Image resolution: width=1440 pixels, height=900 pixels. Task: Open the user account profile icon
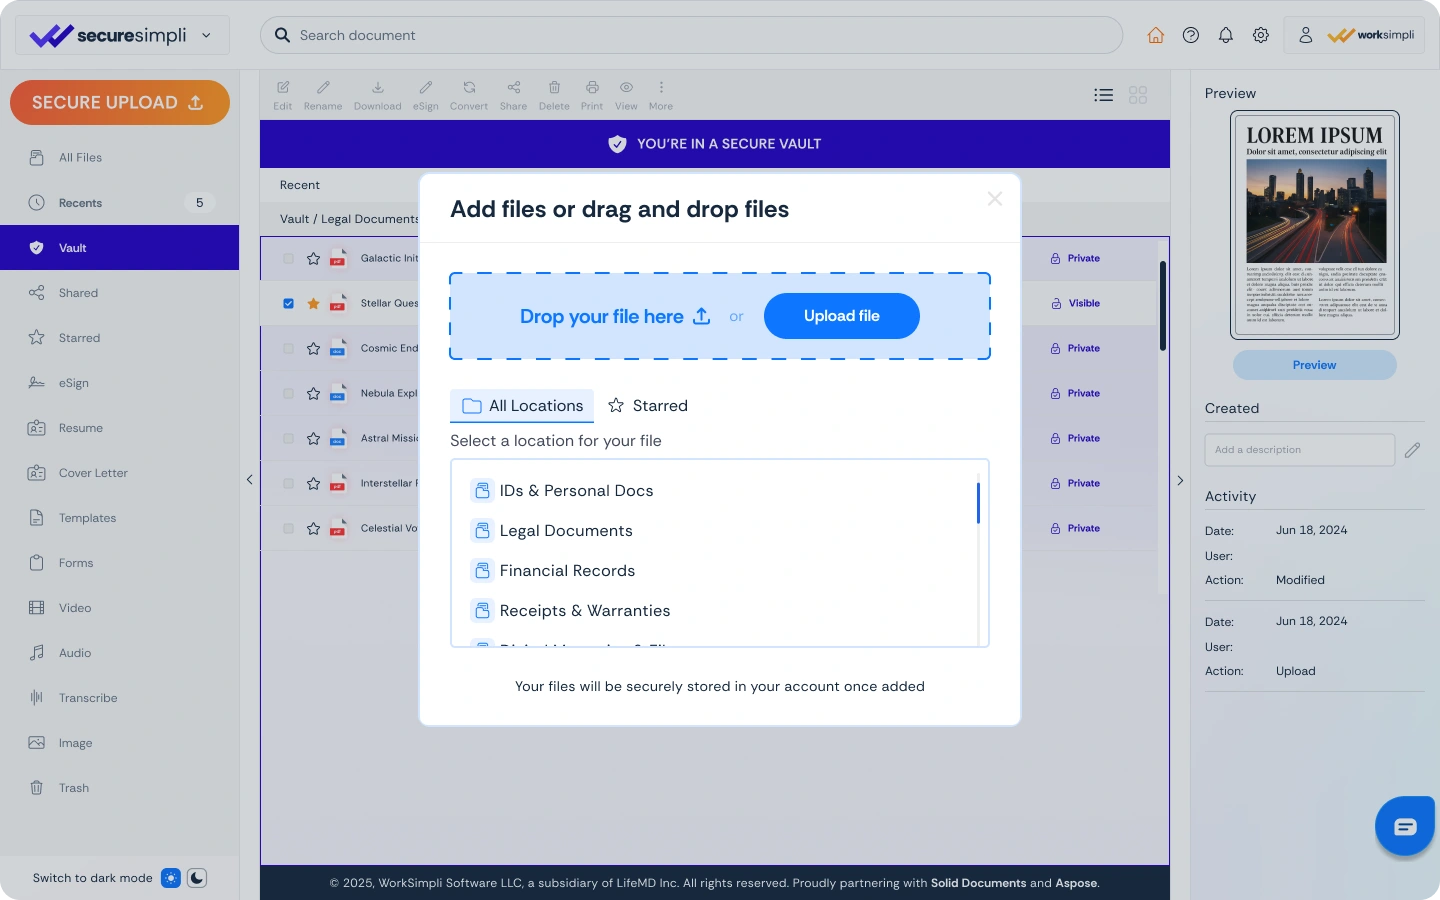click(x=1305, y=35)
